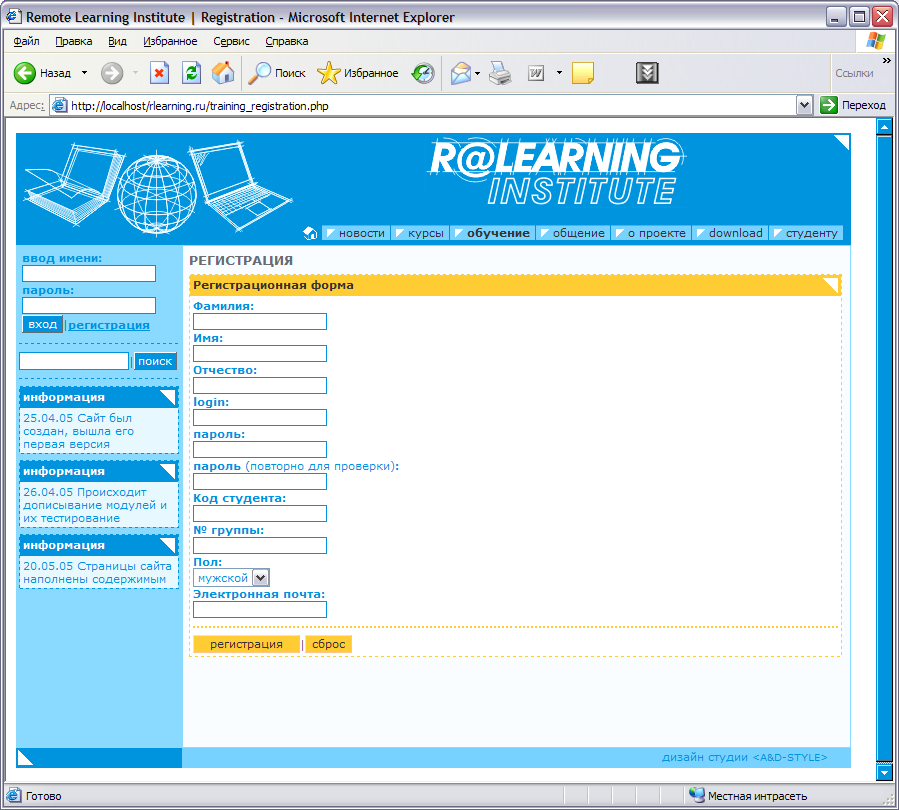The image size is (899, 810).
Task: Click the yellow note icon in toolbar
Action: [583, 73]
